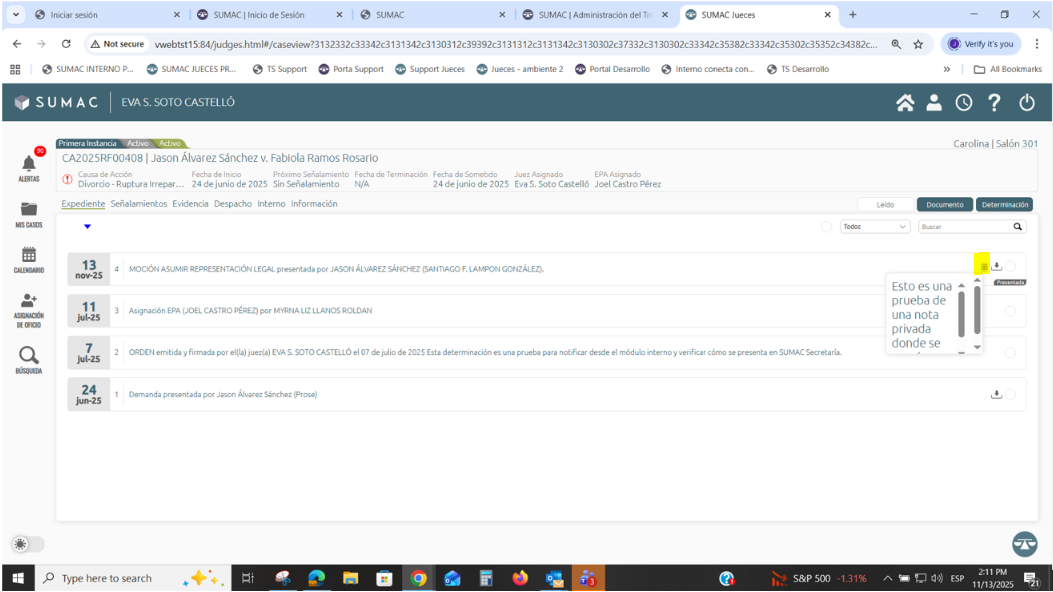Select the circle checkbox beside Todos filter

point(826,227)
